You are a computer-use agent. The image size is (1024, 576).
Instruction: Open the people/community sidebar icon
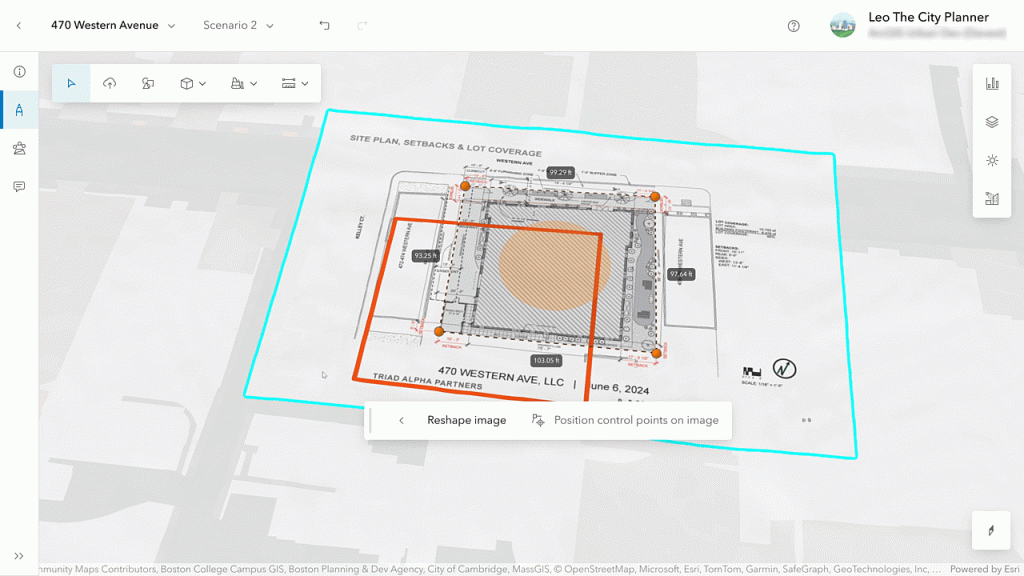click(20, 148)
